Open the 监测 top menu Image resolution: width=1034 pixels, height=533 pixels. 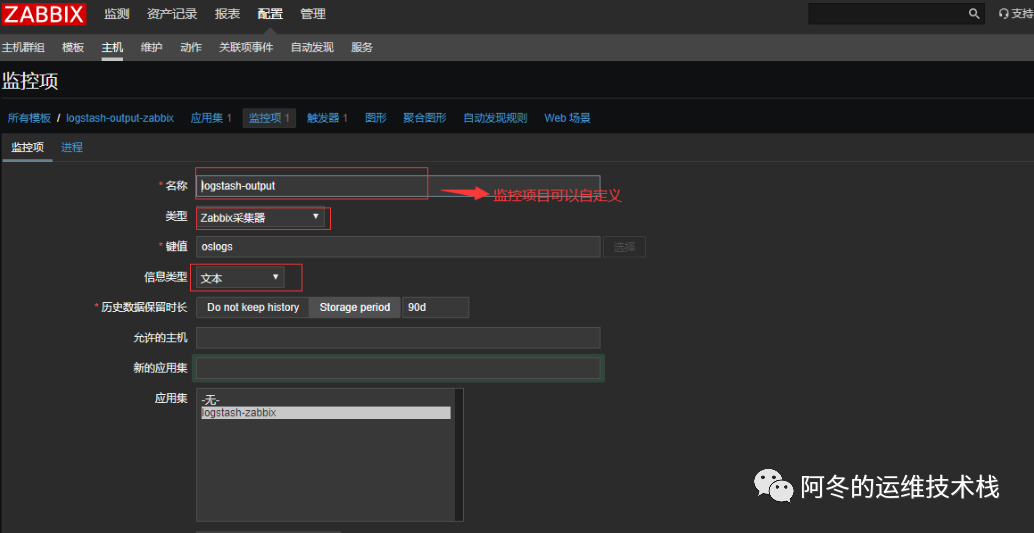[117, 14]
